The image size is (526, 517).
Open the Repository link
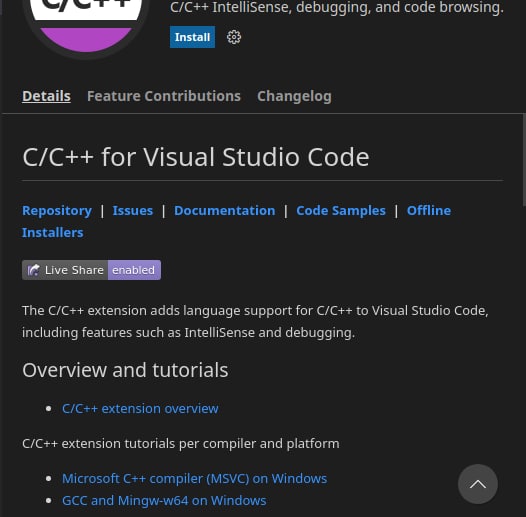point(57,211)
